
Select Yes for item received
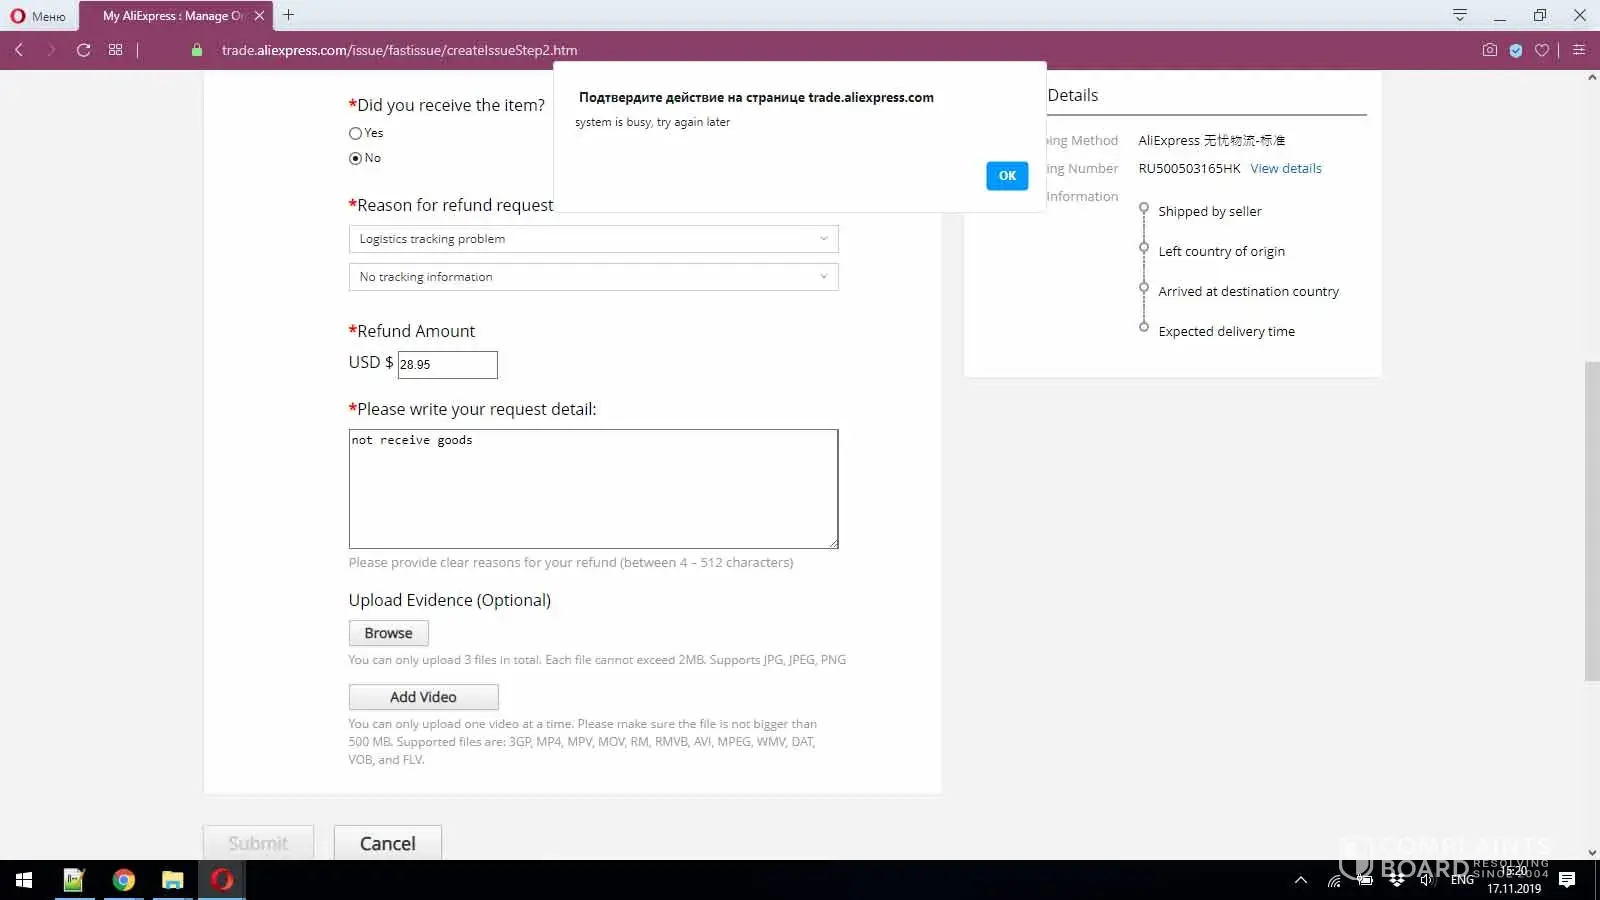355,133
